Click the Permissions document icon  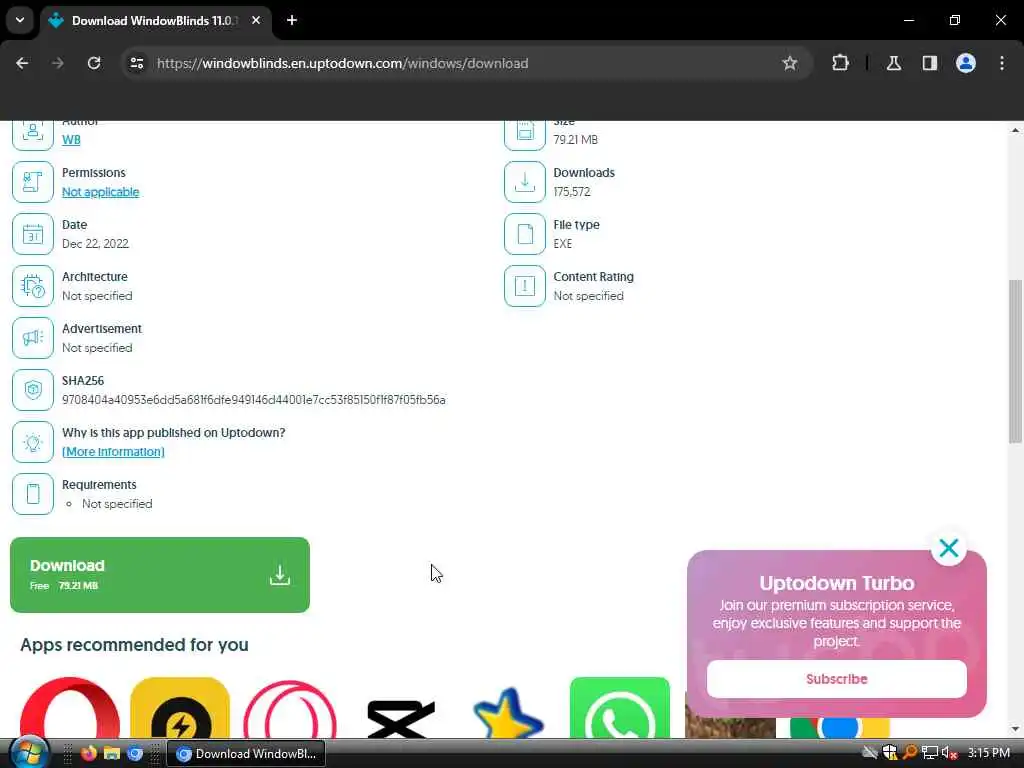[x=33, y=182]
